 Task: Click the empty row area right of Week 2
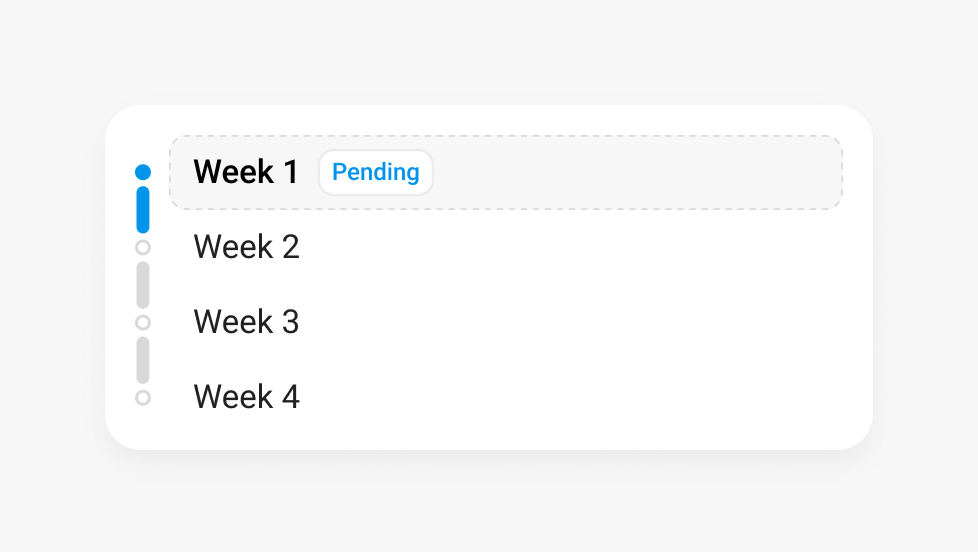pos(570,247)
